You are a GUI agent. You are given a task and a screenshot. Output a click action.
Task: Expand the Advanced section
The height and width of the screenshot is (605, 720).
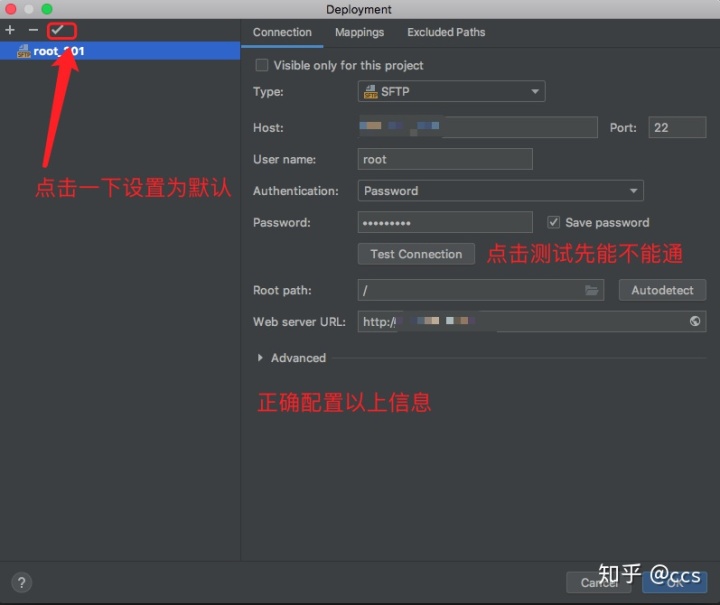(x=260, y=358)
